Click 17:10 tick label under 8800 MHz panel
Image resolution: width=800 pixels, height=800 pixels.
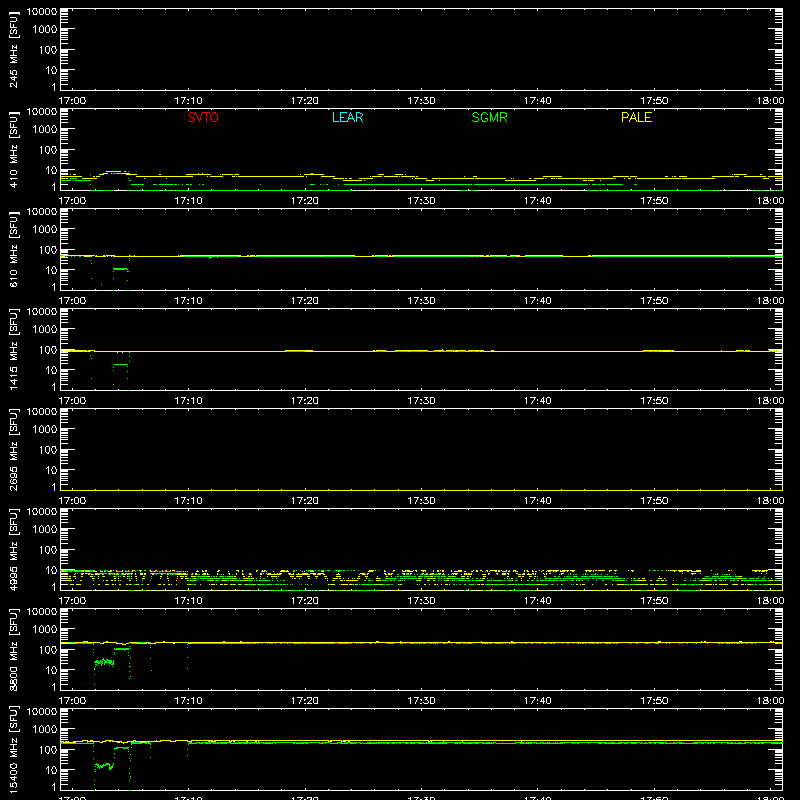(188, 701)
